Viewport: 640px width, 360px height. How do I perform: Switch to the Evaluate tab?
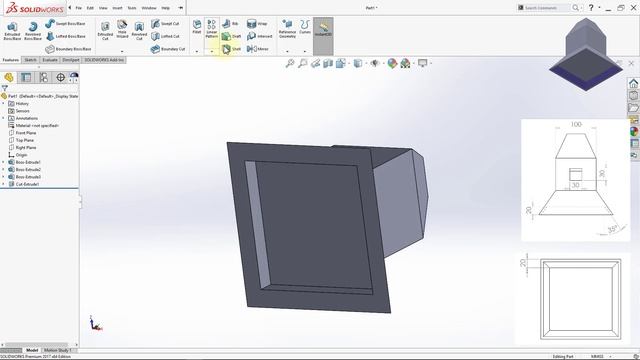coord(50,60)
